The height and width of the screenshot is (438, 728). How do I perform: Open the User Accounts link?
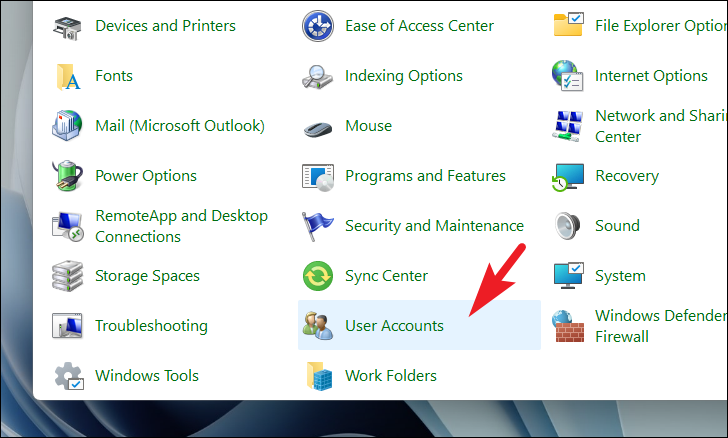394,326
